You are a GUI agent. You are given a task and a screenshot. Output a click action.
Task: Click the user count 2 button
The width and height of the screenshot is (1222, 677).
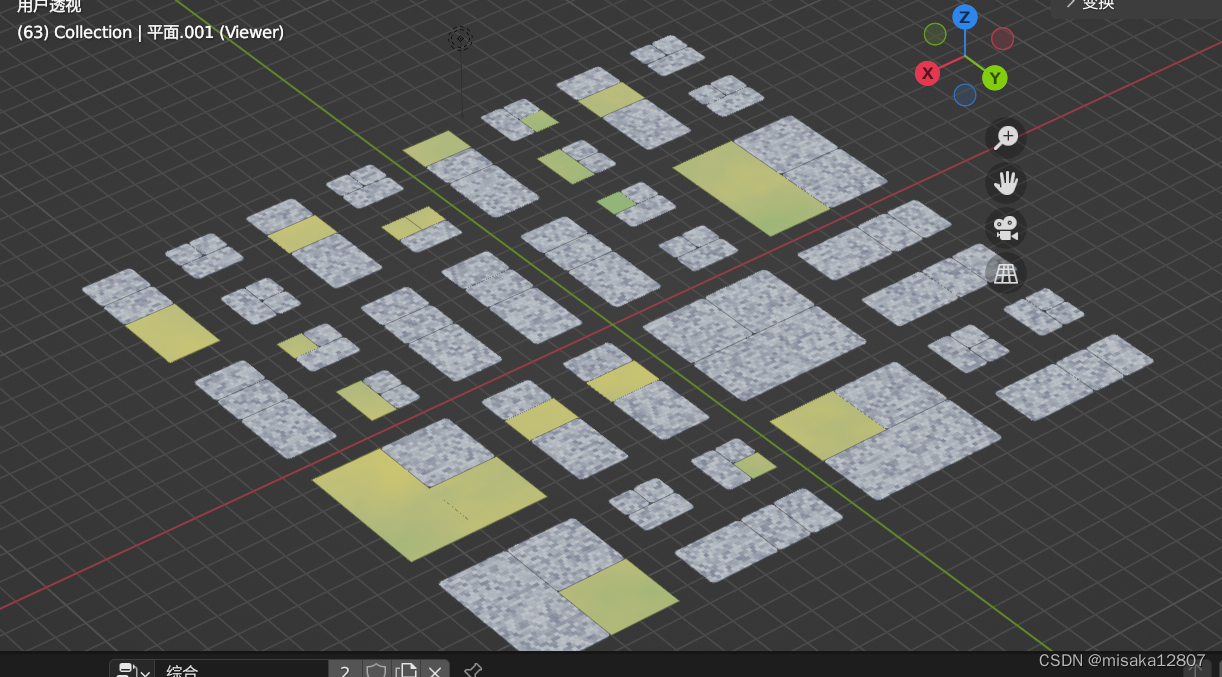click(x=345, y=670)
